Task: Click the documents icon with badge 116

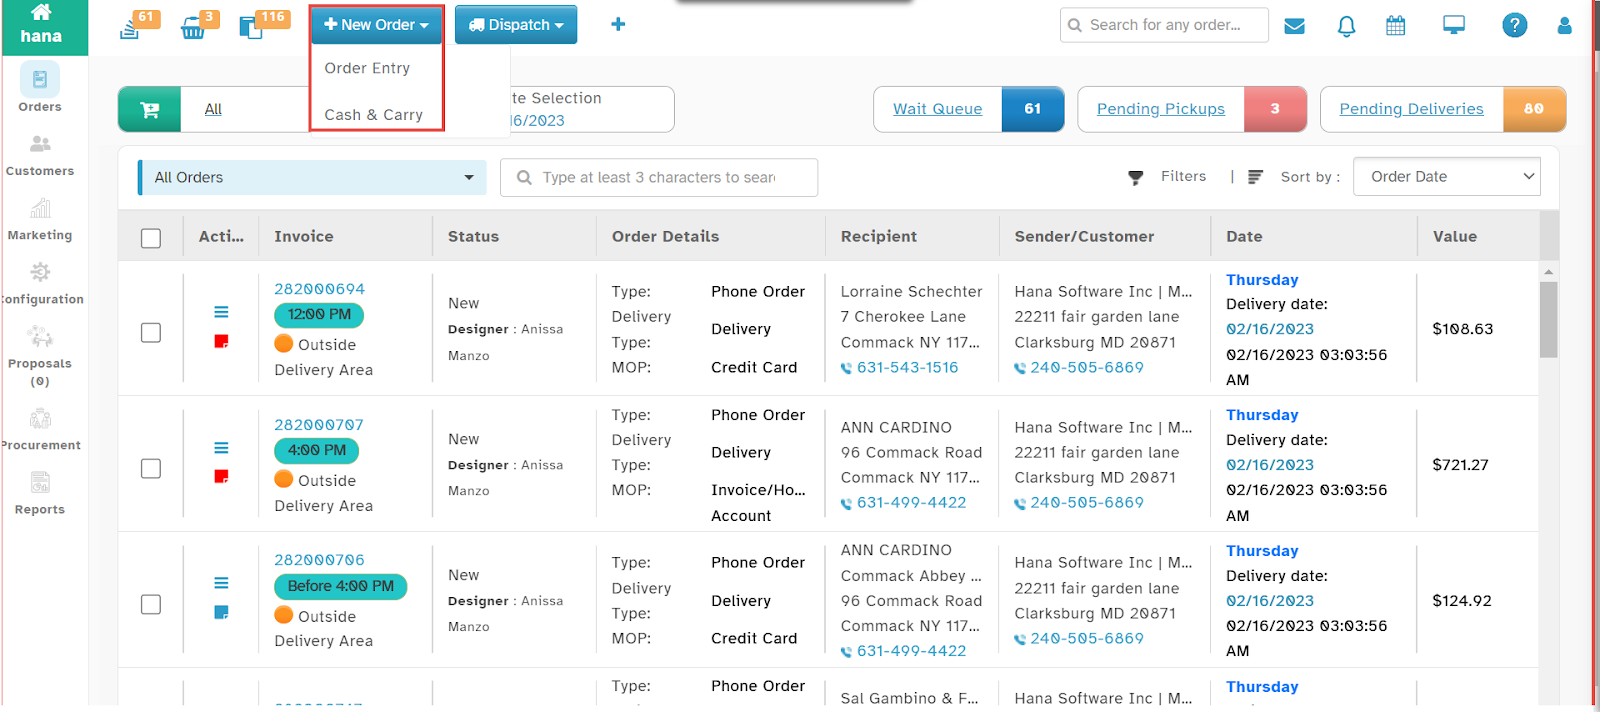Action: tap(251, 27)
